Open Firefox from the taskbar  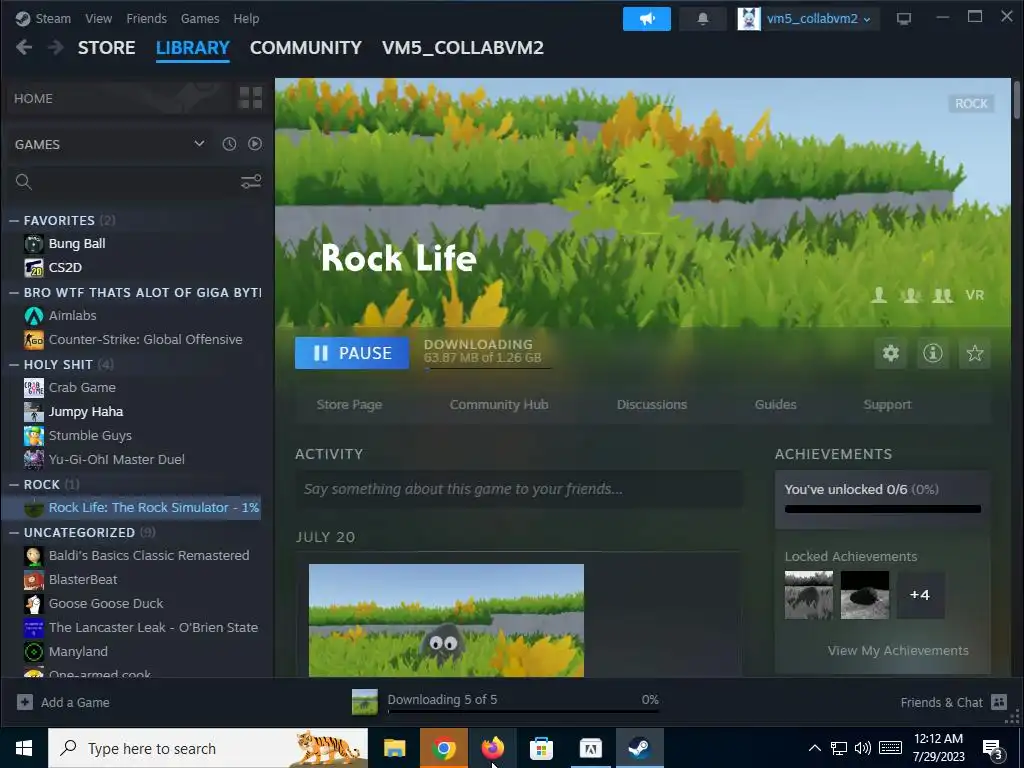coord(492,748)
